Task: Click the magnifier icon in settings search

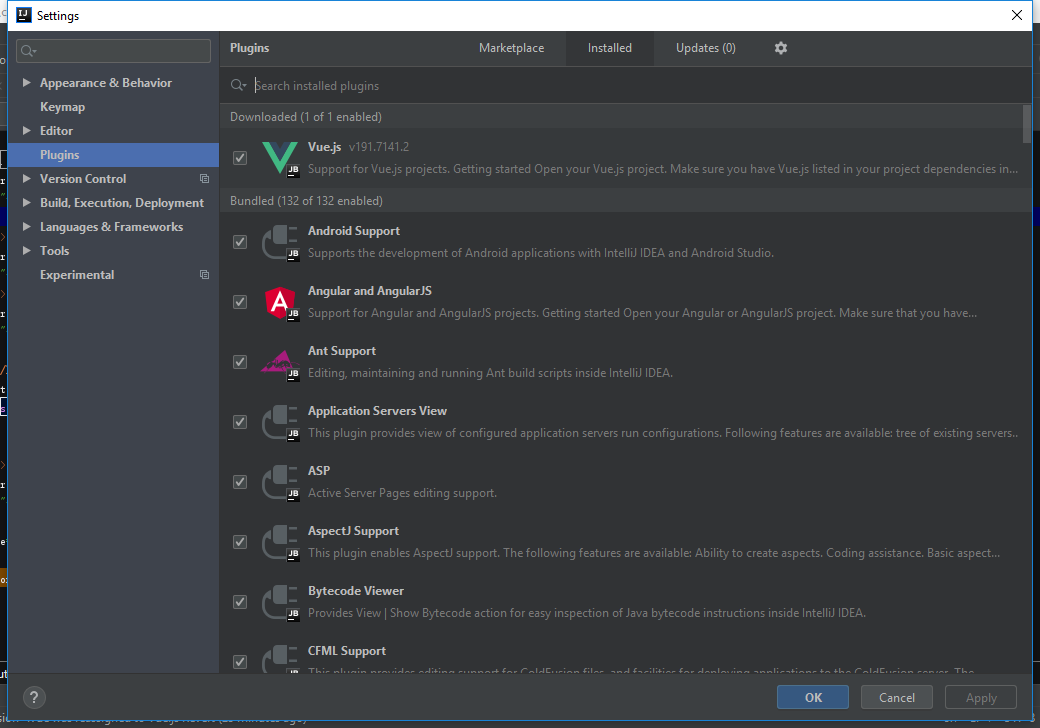Action: (29, 51)
